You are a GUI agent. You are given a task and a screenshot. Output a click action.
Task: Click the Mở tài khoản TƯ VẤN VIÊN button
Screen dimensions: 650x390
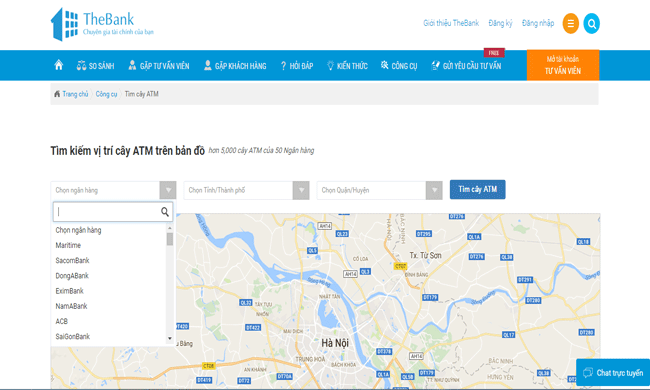tap(563, 65)
